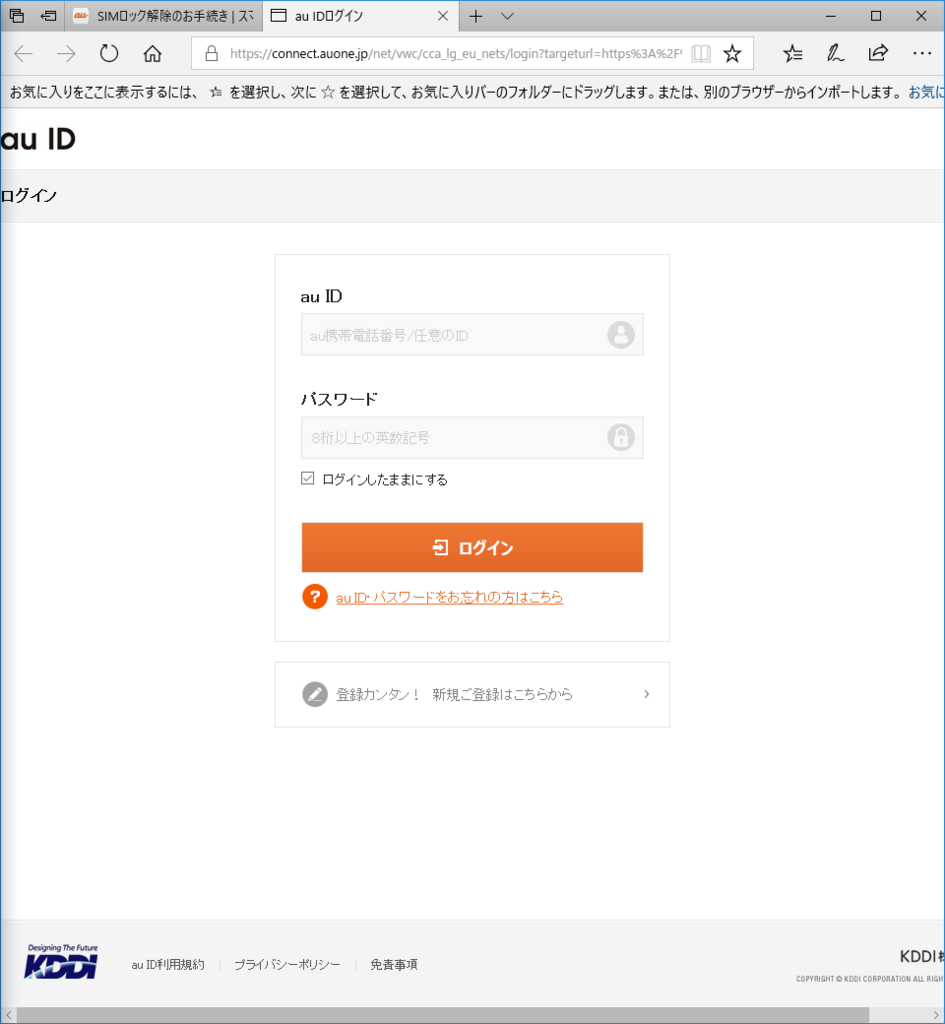Viewport: 945px width, 1024px height.
Task: Click the 新規ご登録はこちらから registration row
Action: pos(472,694)
